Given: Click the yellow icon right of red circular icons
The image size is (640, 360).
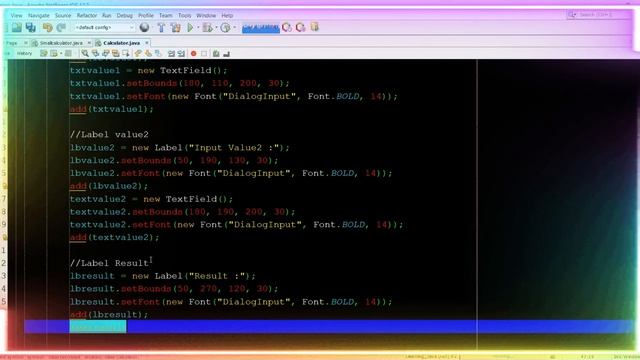Looking at the screenshot, I should (314, 27).
